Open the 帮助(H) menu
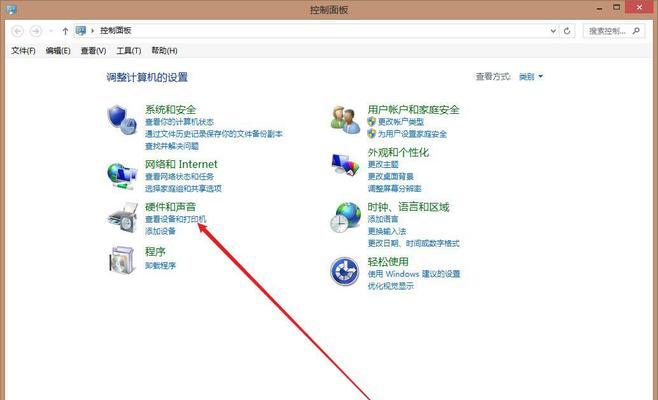Screen dimensions: 658x400 164,51
